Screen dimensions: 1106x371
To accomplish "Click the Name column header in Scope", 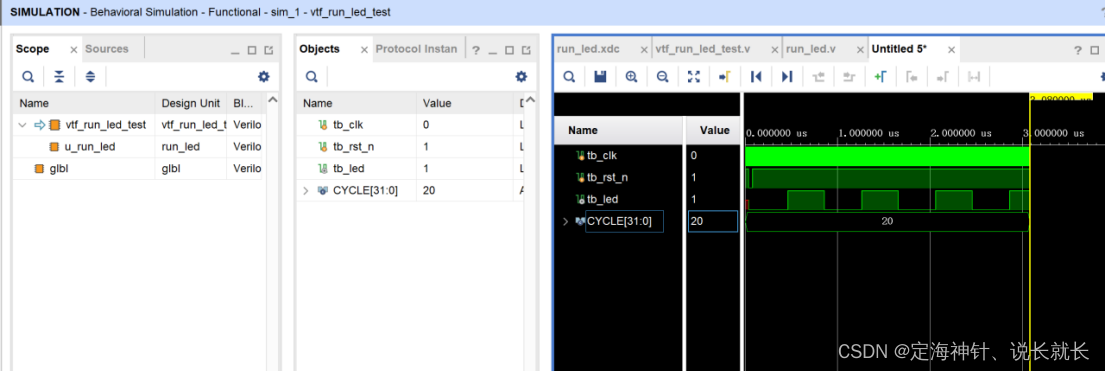I will 85,103.
